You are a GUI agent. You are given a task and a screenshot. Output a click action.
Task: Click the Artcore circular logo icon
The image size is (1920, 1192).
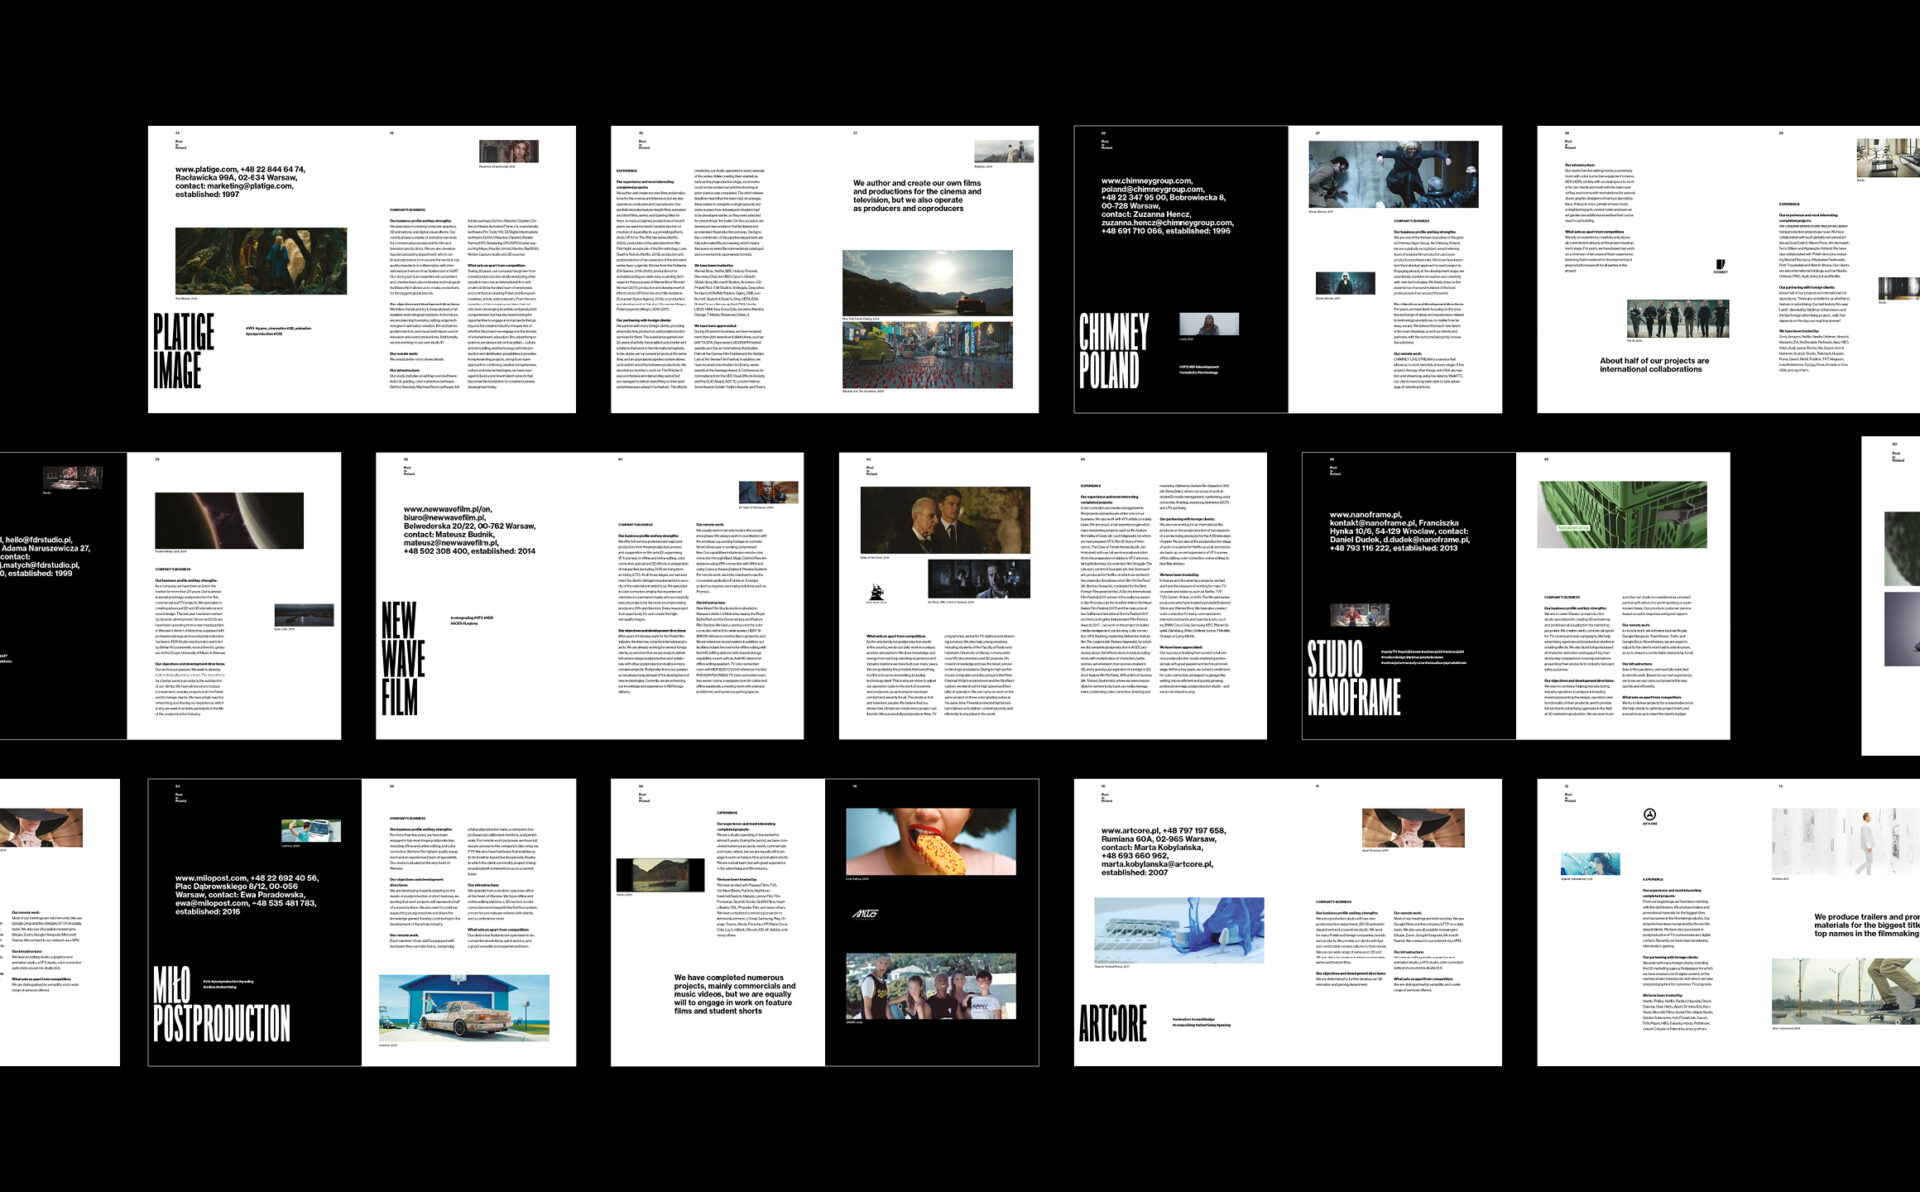(1649, 815)
